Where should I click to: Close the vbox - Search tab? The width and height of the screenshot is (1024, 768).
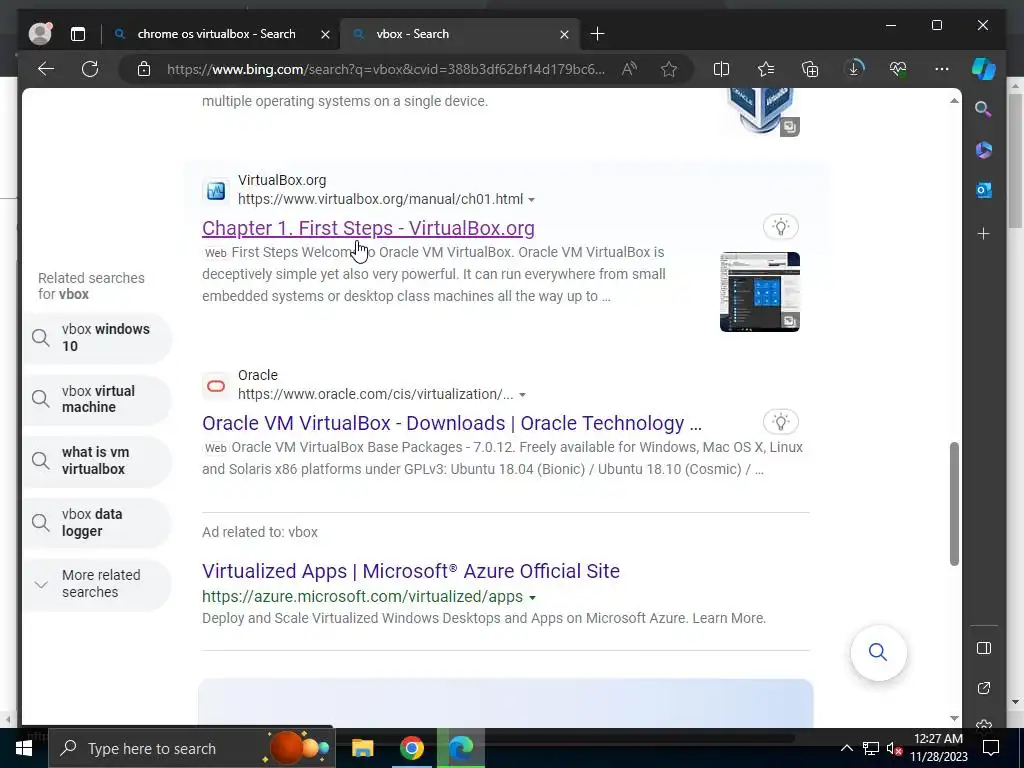[x=564, y=34]
